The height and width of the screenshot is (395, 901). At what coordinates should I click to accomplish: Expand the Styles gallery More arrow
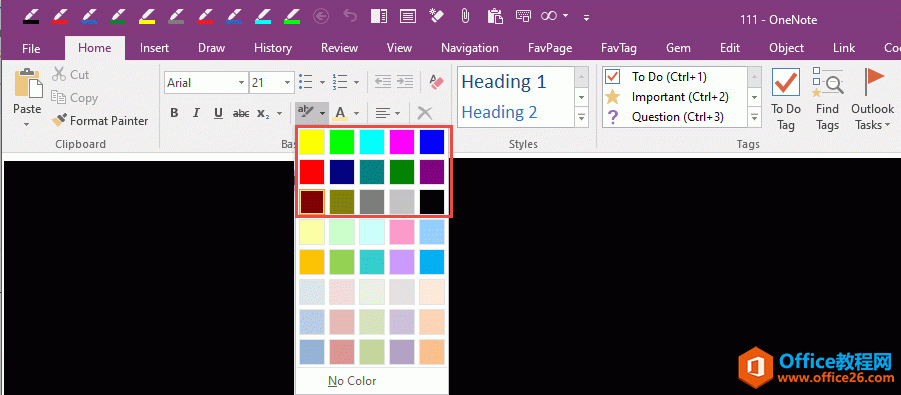point(582,118)
